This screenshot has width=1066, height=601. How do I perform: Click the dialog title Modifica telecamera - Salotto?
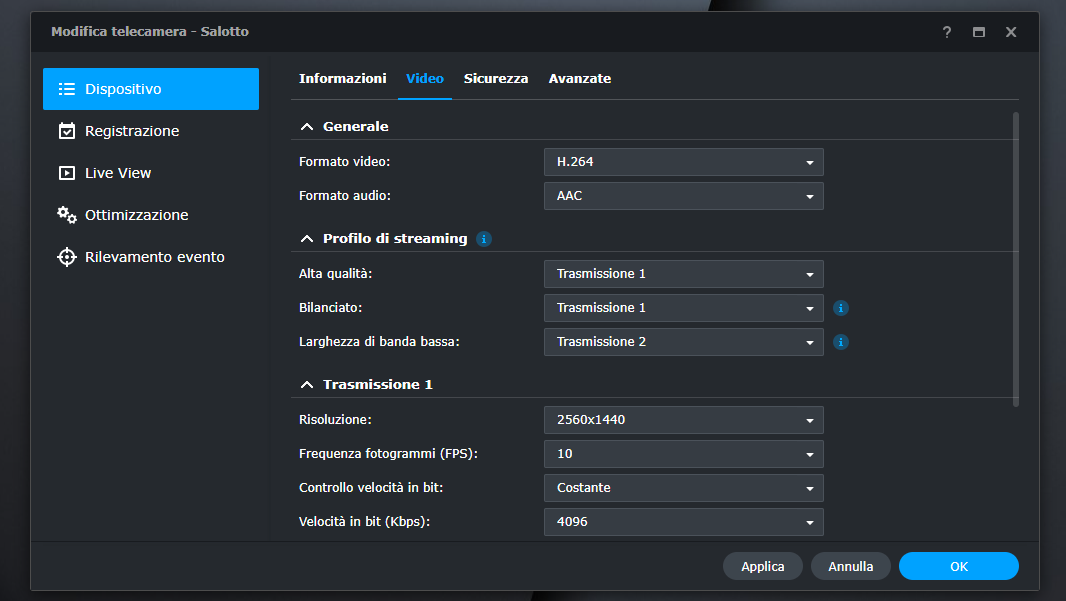(150, 32)
